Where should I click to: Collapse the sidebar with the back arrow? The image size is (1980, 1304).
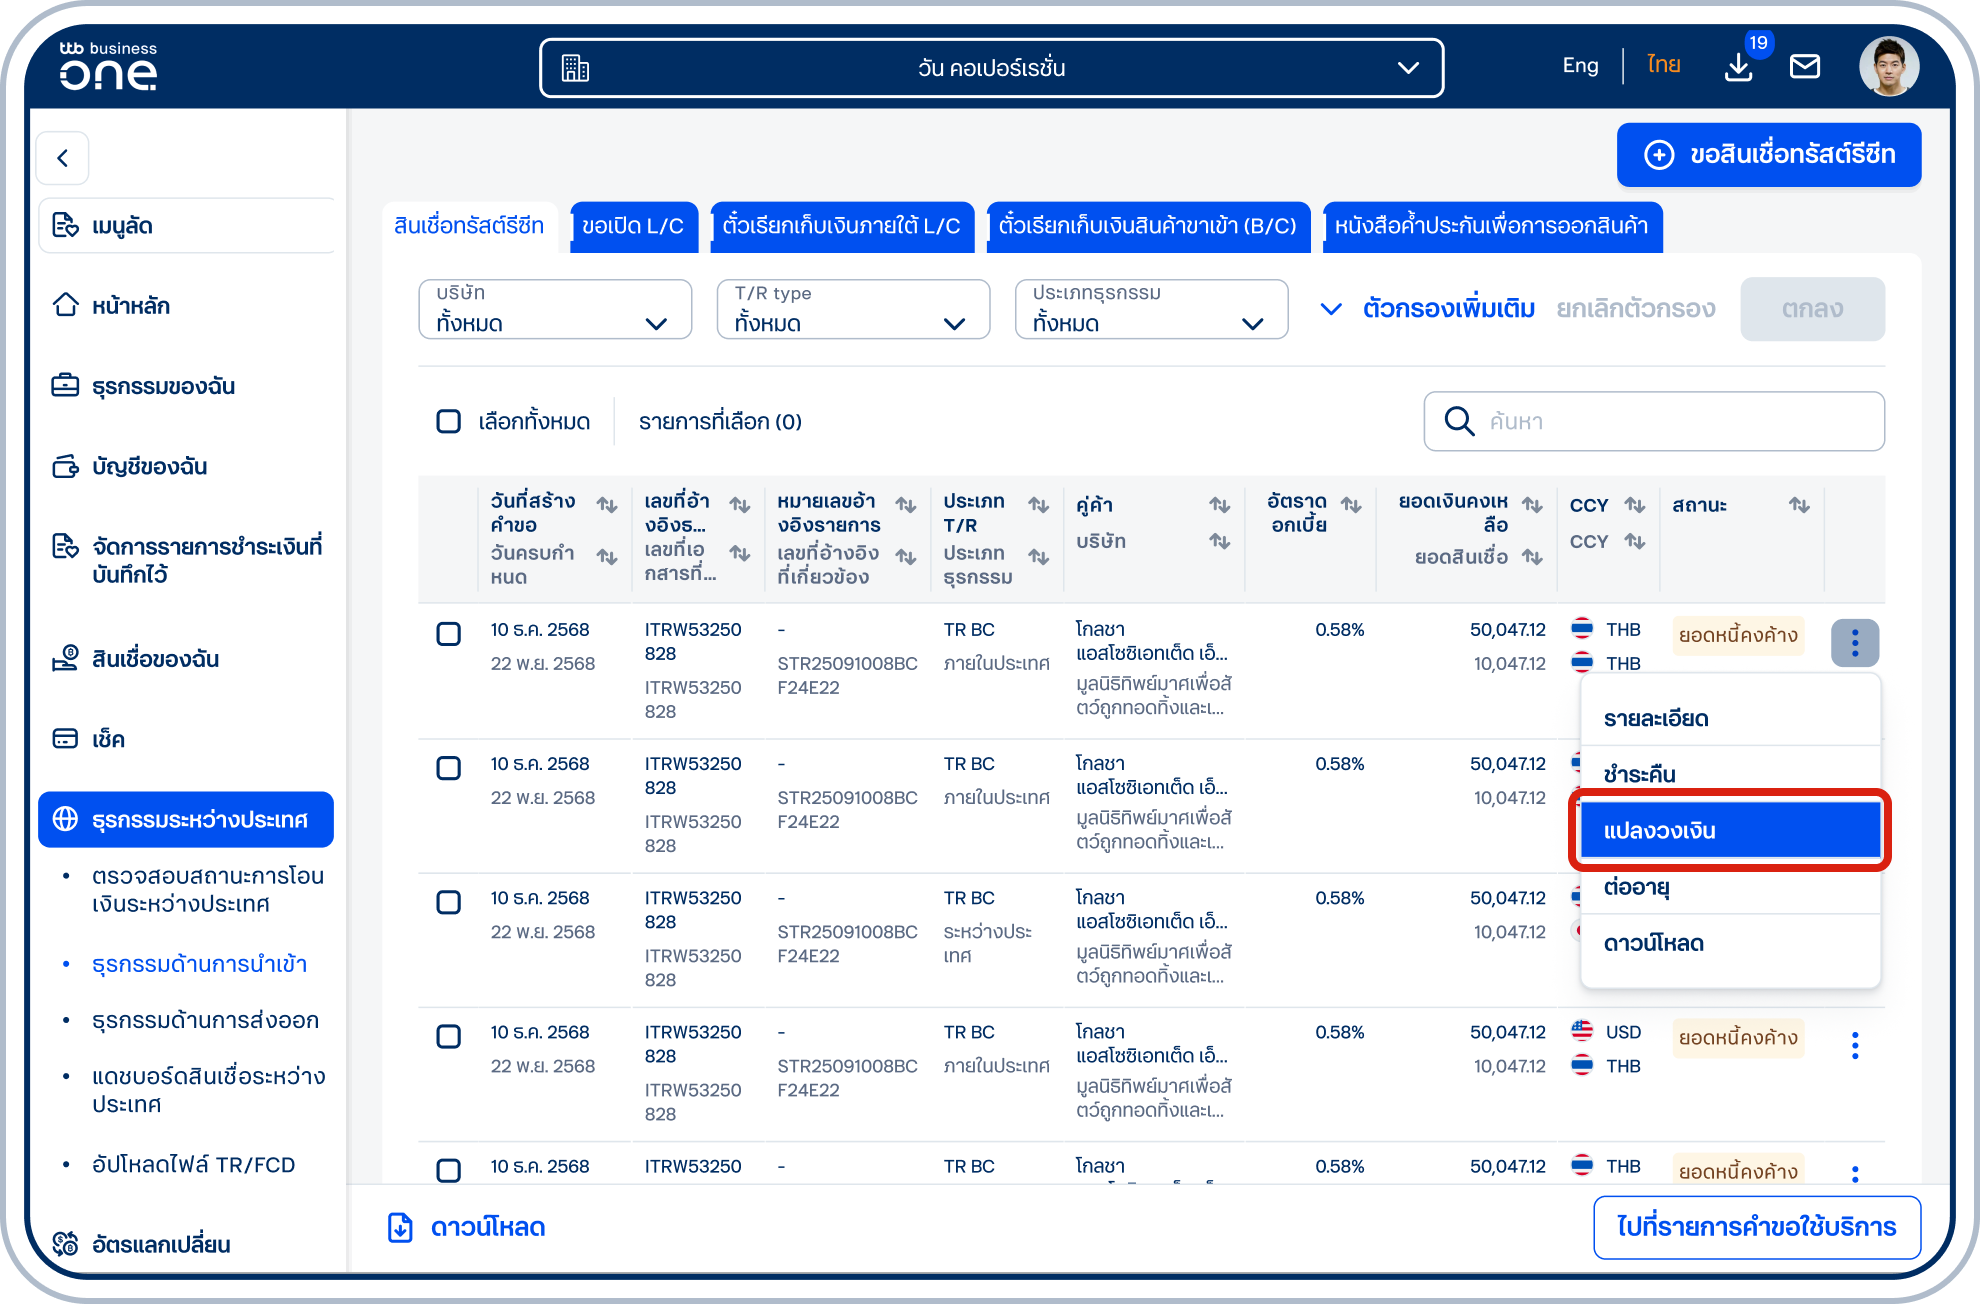pos(63,158)
